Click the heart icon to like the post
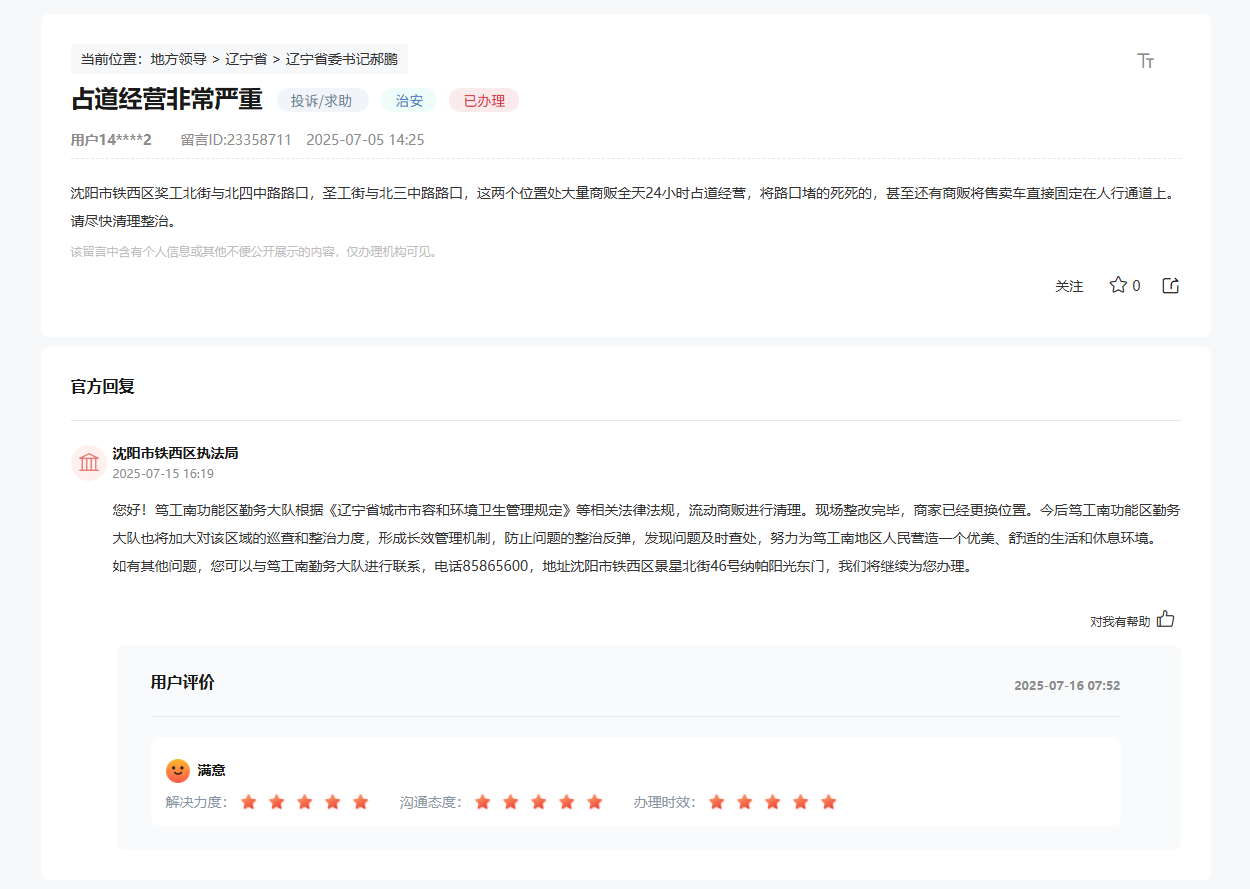This screenshot has height=889, width=1250. (1117, 284)
